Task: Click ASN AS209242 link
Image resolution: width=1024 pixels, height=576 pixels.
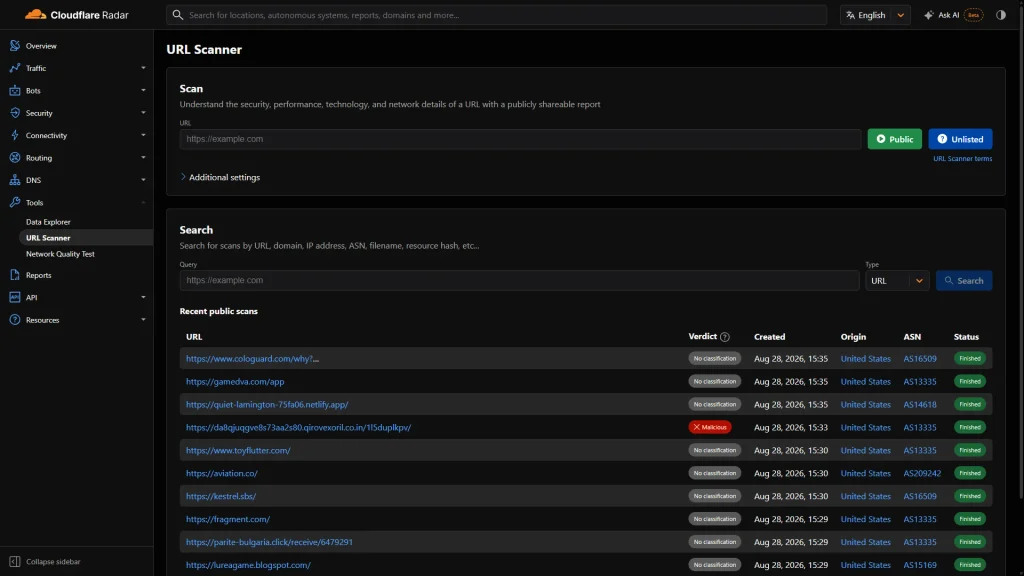Action: tap(922, 473)
